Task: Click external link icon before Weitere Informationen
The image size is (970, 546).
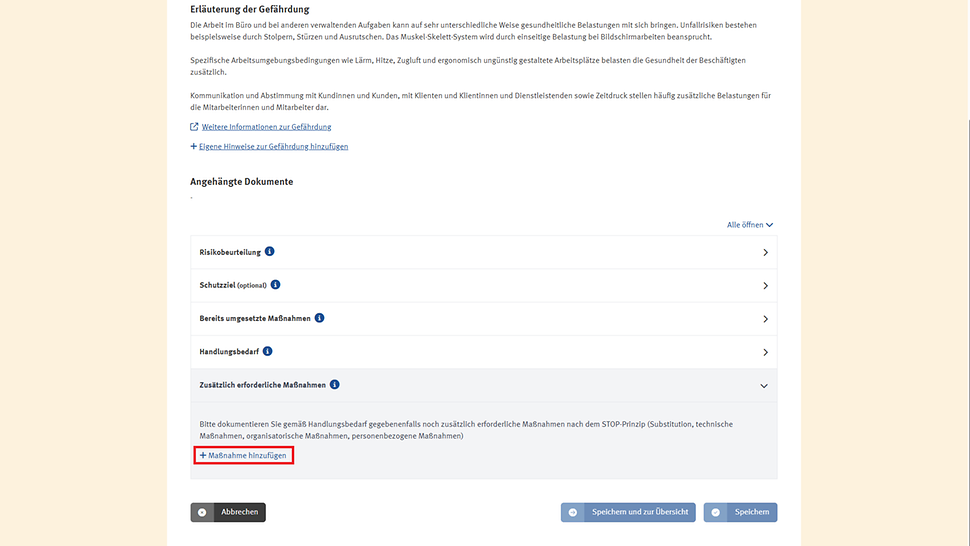Action: [x=194, y=127]
